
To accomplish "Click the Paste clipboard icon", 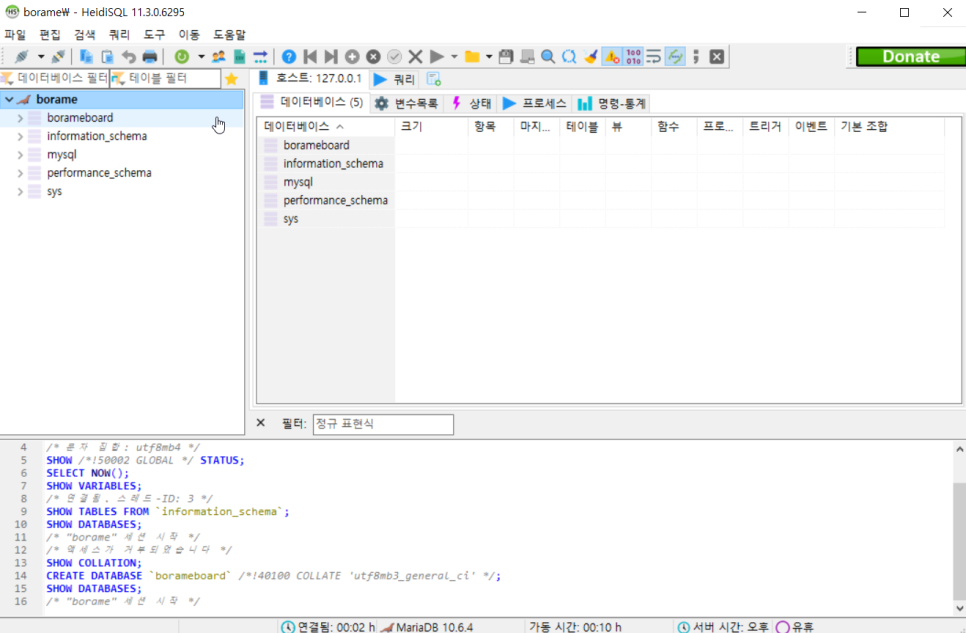I will [107, 57].
